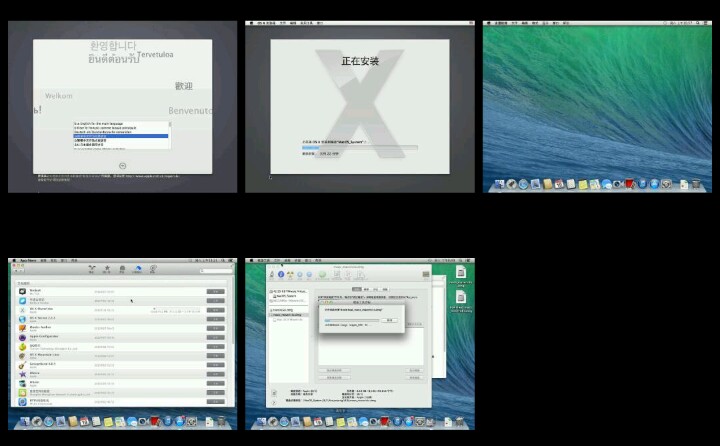Open Trash in the App Store screenshot's dock

(221, 422)
